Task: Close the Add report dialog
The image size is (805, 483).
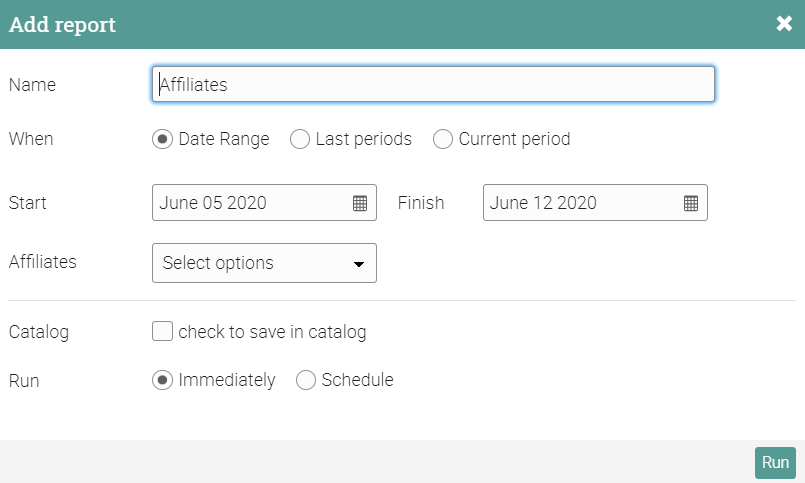Action: 784,24
